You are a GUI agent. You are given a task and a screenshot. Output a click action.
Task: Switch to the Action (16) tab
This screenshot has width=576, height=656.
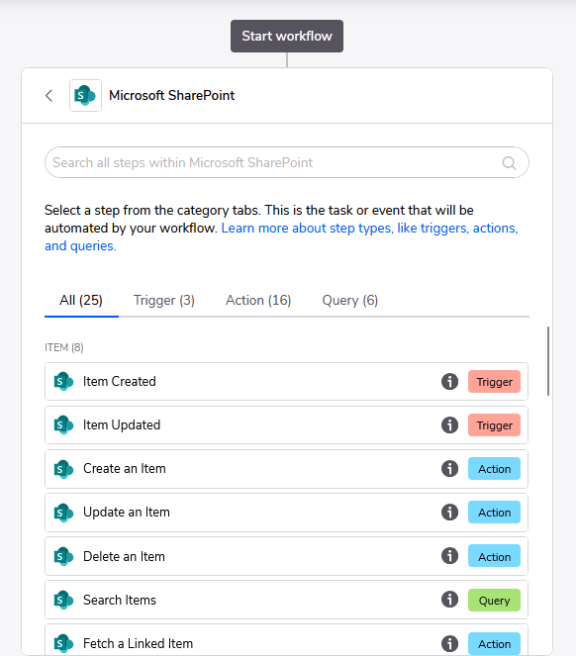(259, 300)
